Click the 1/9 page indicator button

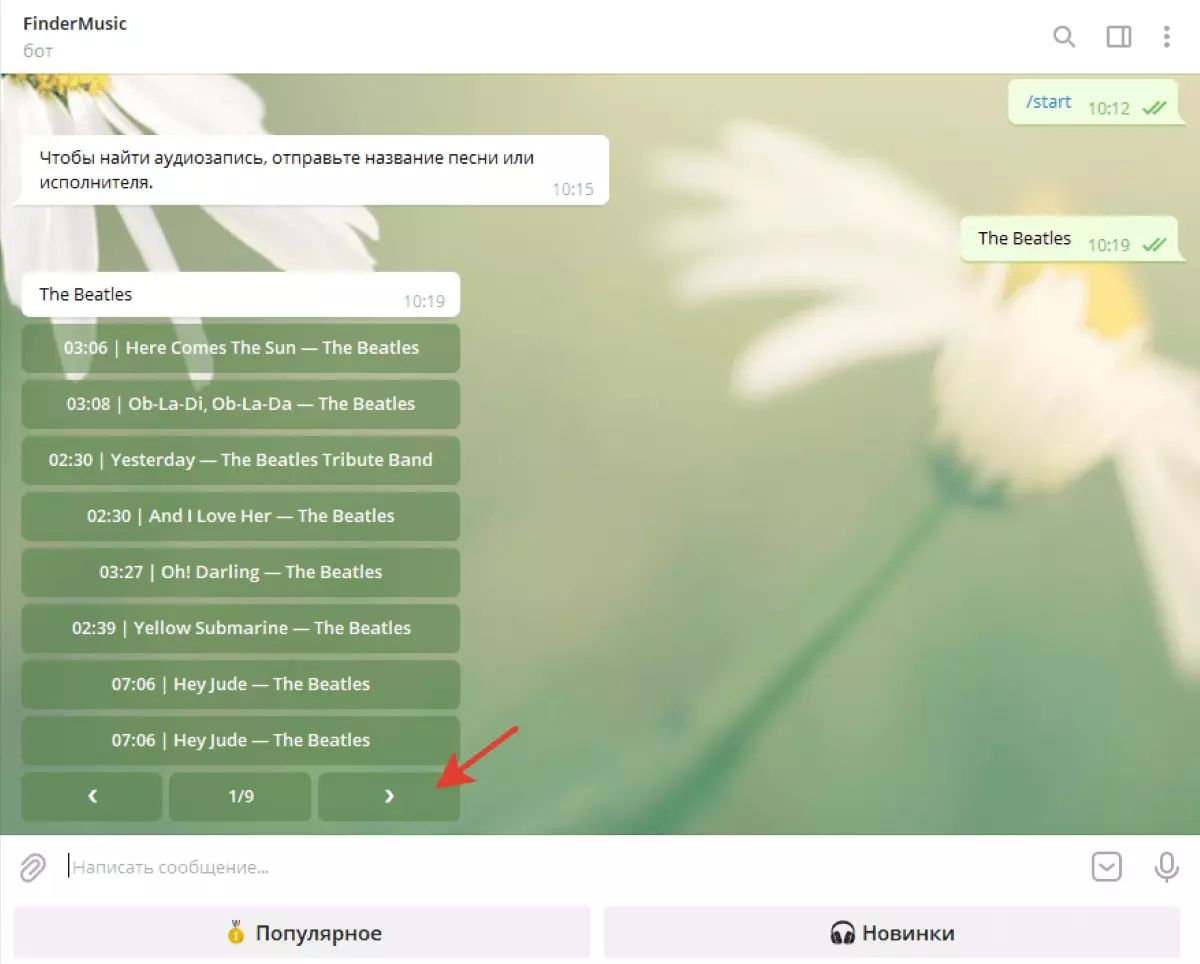[x=240, y=797]
